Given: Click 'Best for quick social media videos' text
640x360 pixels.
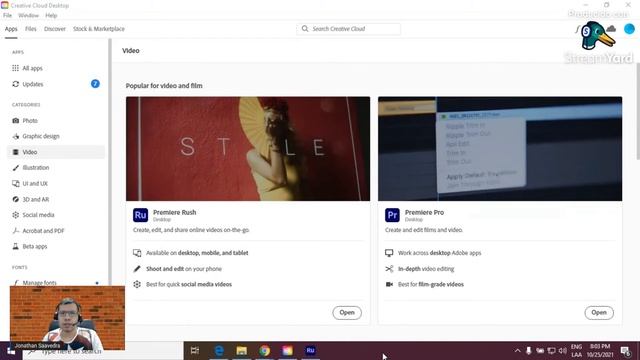Looking at the screenshot, I should (x=189, y=284).
